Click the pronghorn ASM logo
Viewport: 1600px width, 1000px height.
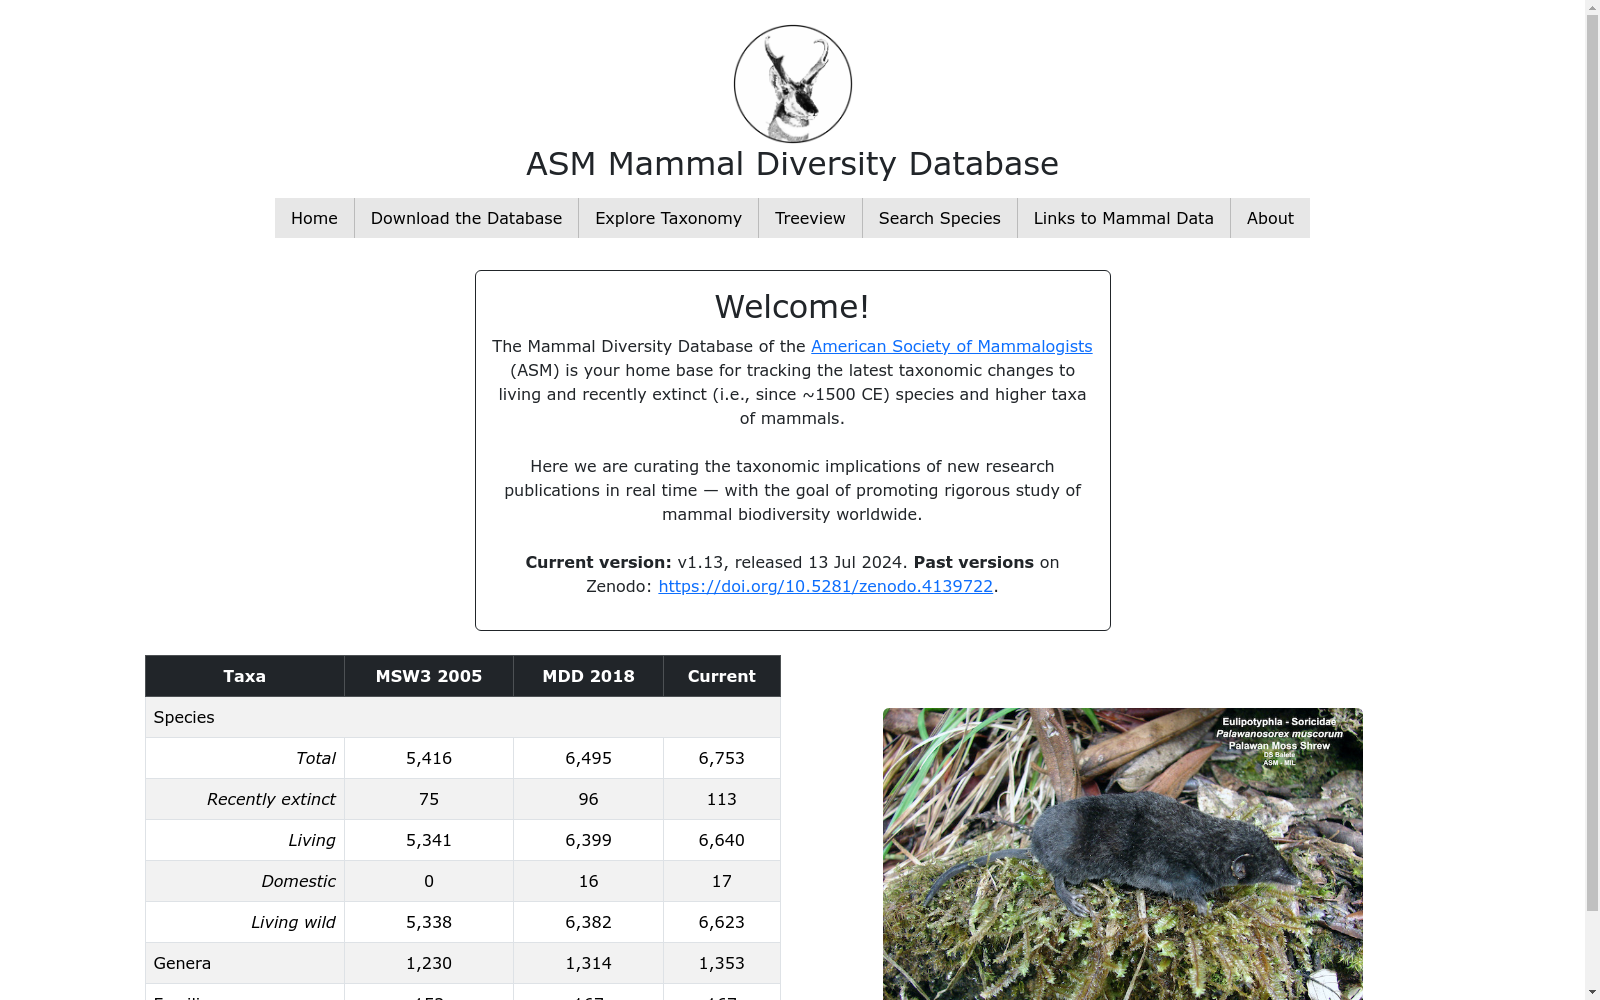[x=793, y=84]
